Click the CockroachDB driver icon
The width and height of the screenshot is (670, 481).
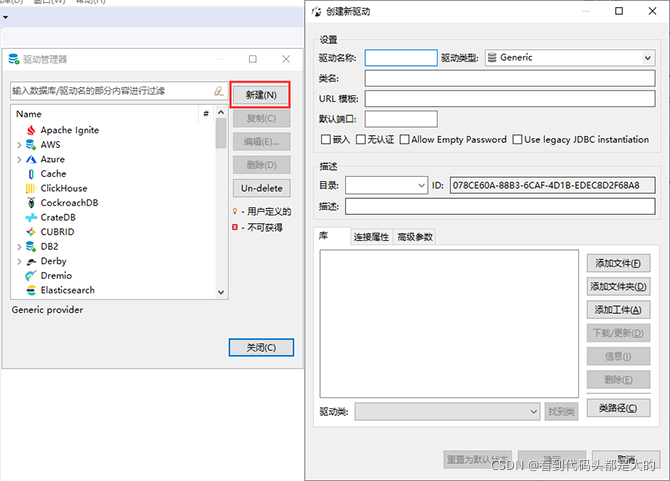pyautogui.click(x=31, y=202)
